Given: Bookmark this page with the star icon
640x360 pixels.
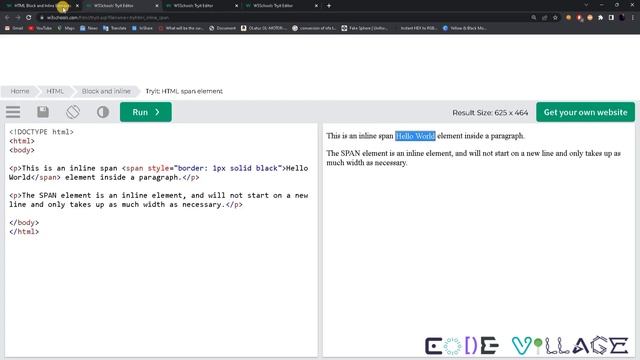Looking at the screenshot, I should (555, 18).
